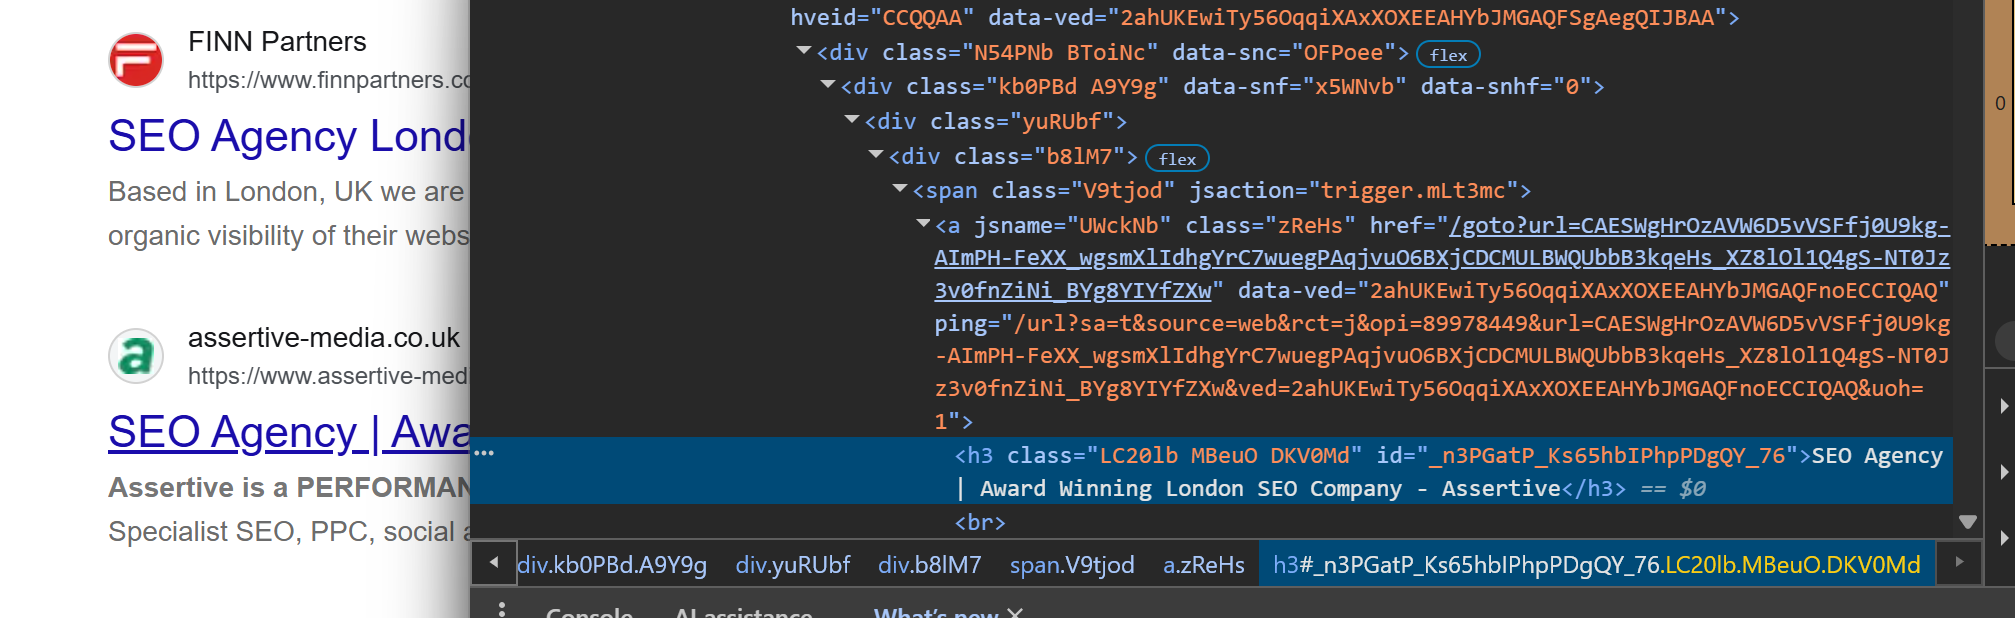Select the highlighted h3 LC20lb element row
This screenshot has height=618, width=2015.
[1212, 471]
